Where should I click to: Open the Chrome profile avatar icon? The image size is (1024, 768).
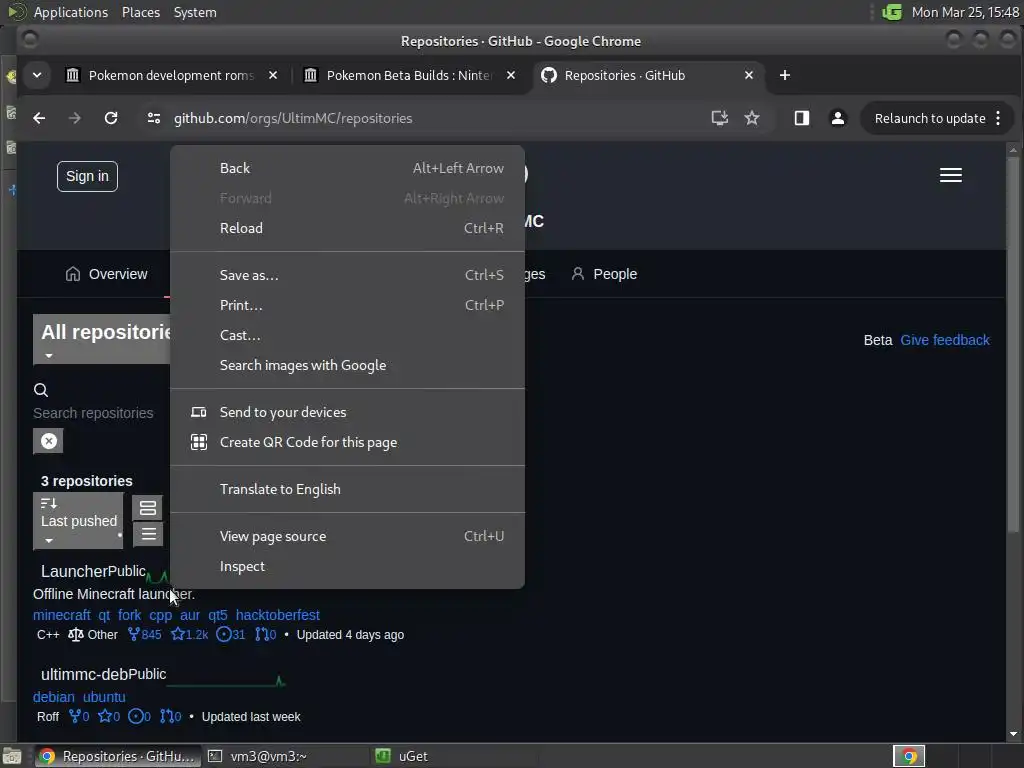[x=837, y=118]
